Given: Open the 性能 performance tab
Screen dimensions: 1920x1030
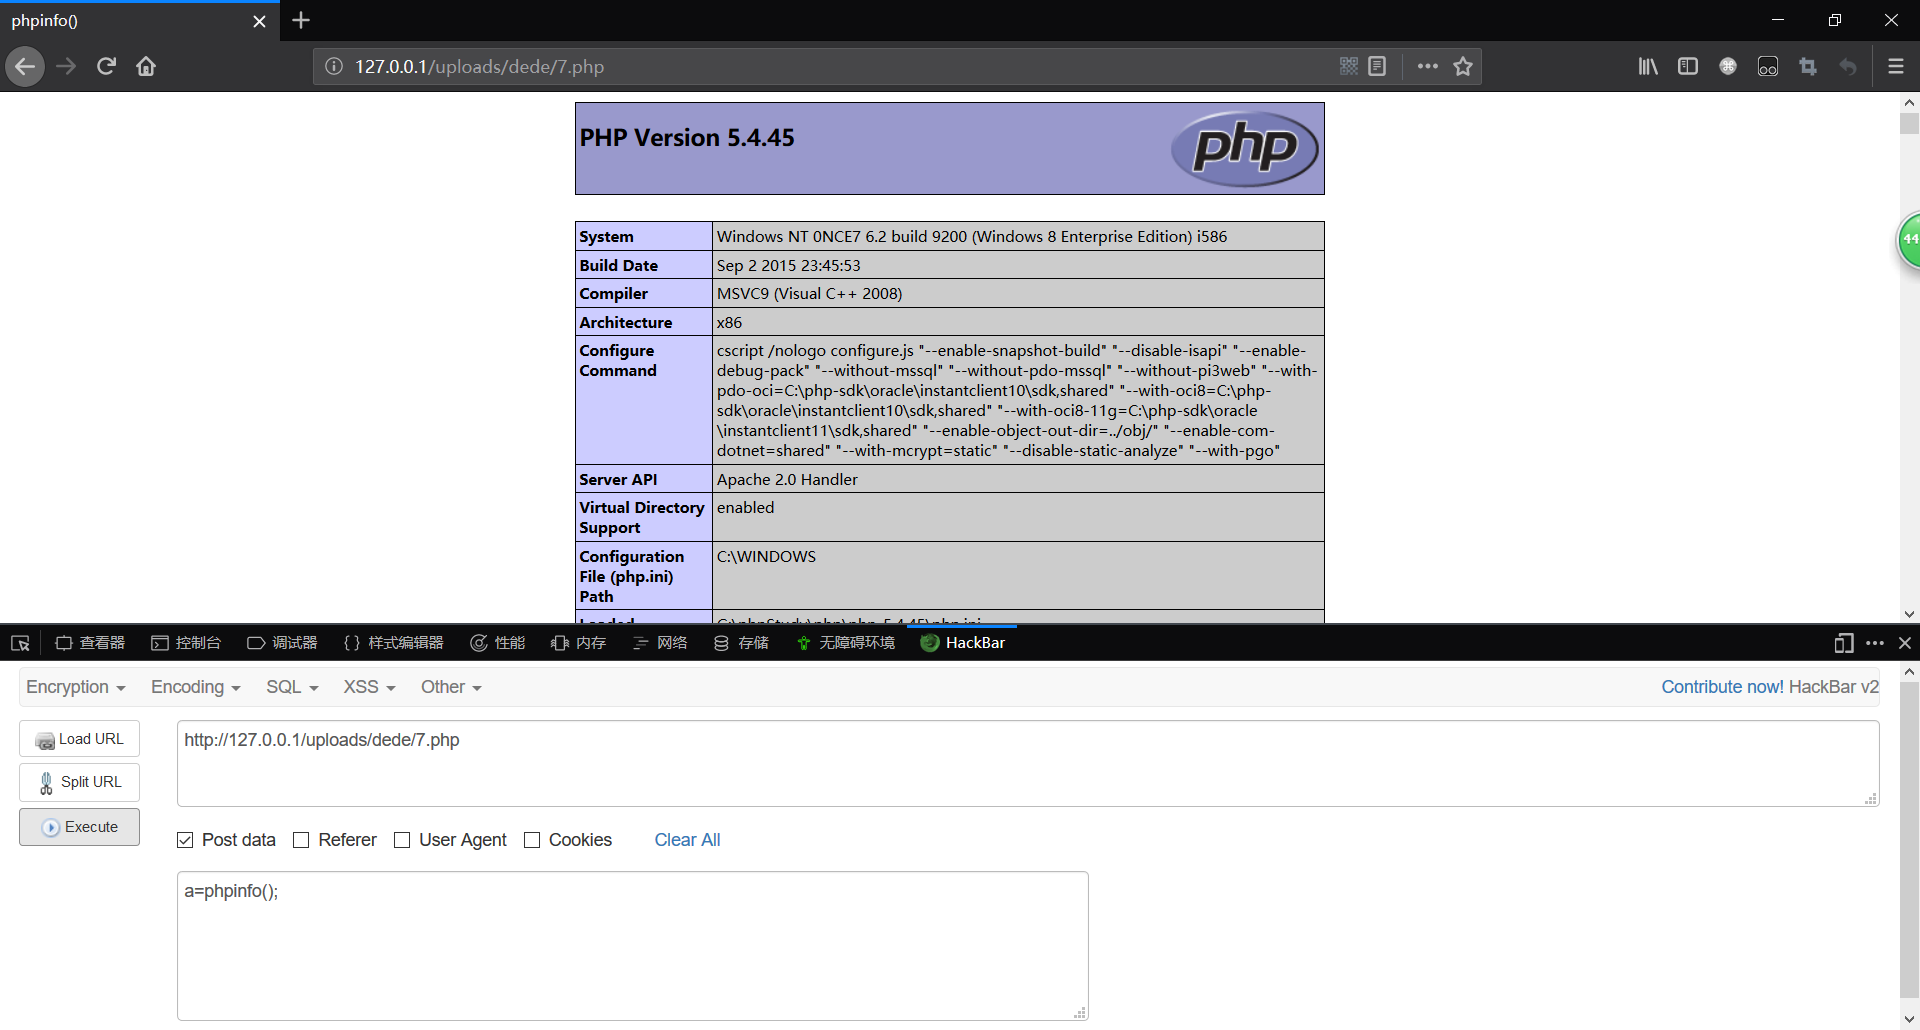Looking at the screenshot, I should 498,643.
